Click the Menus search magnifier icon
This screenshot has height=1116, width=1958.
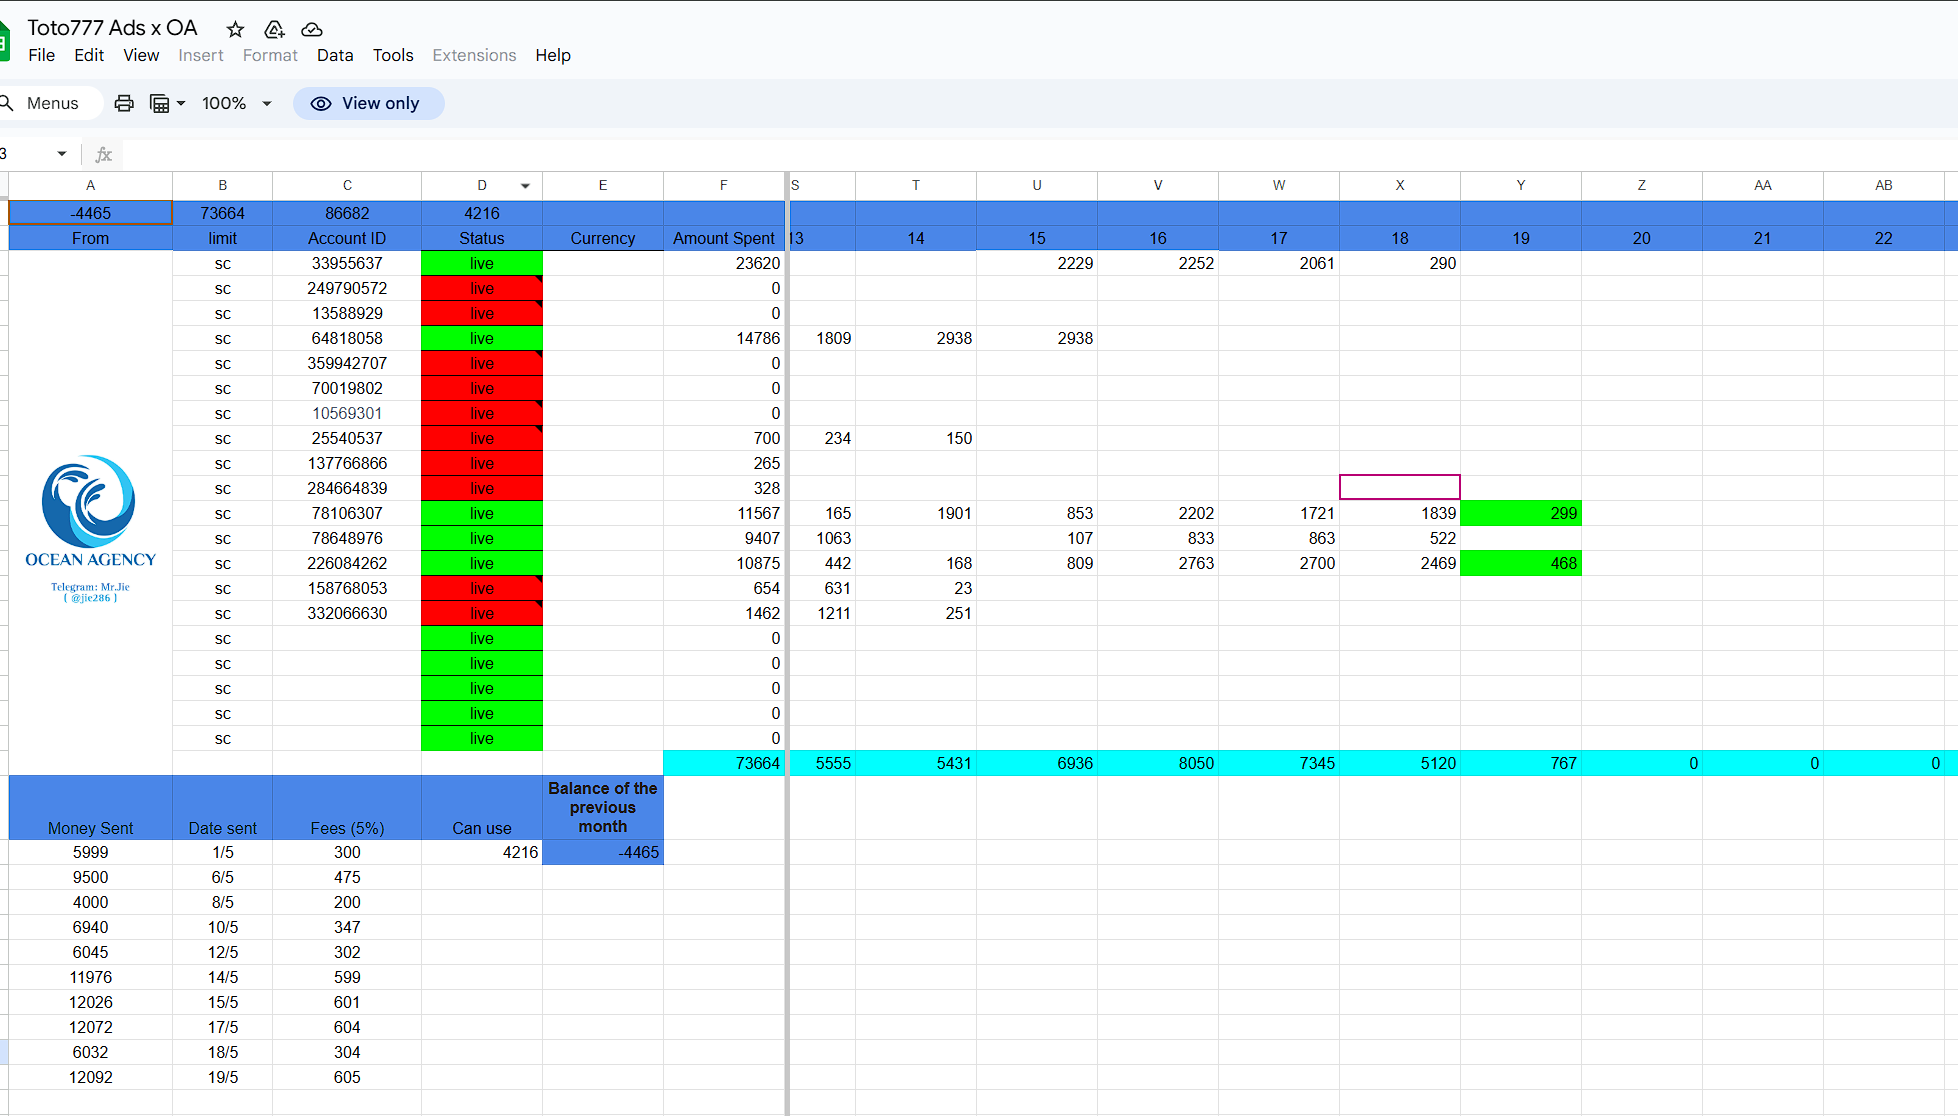coord(7,103)
